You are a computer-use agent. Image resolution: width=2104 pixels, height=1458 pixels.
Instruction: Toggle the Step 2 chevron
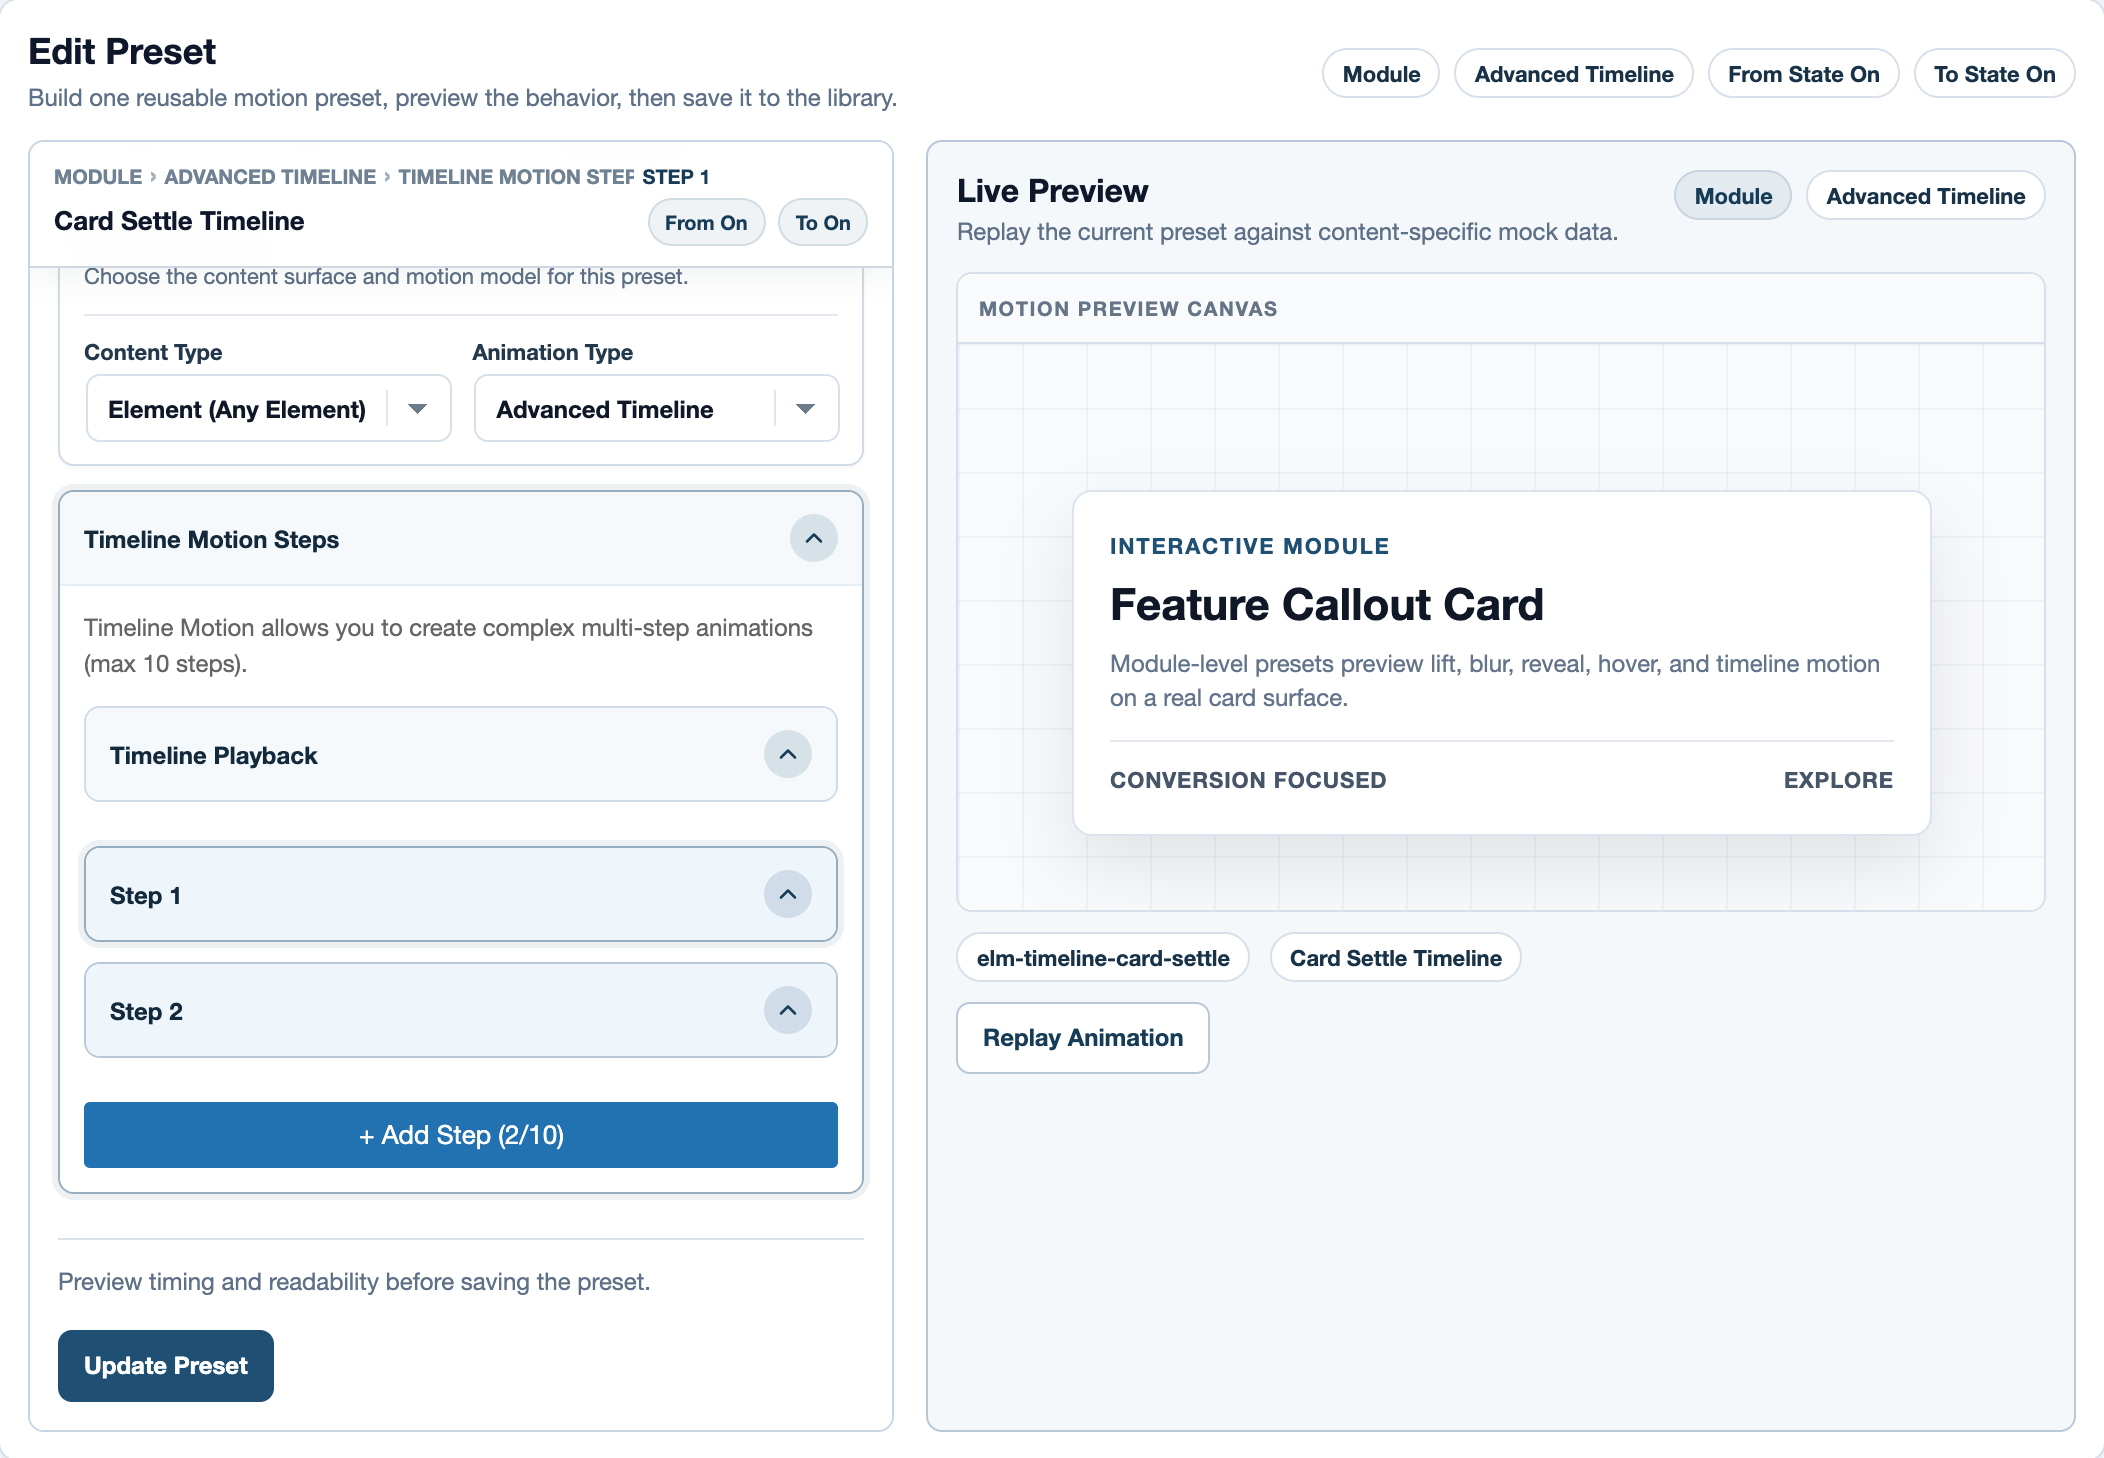tap(788, 1011)
